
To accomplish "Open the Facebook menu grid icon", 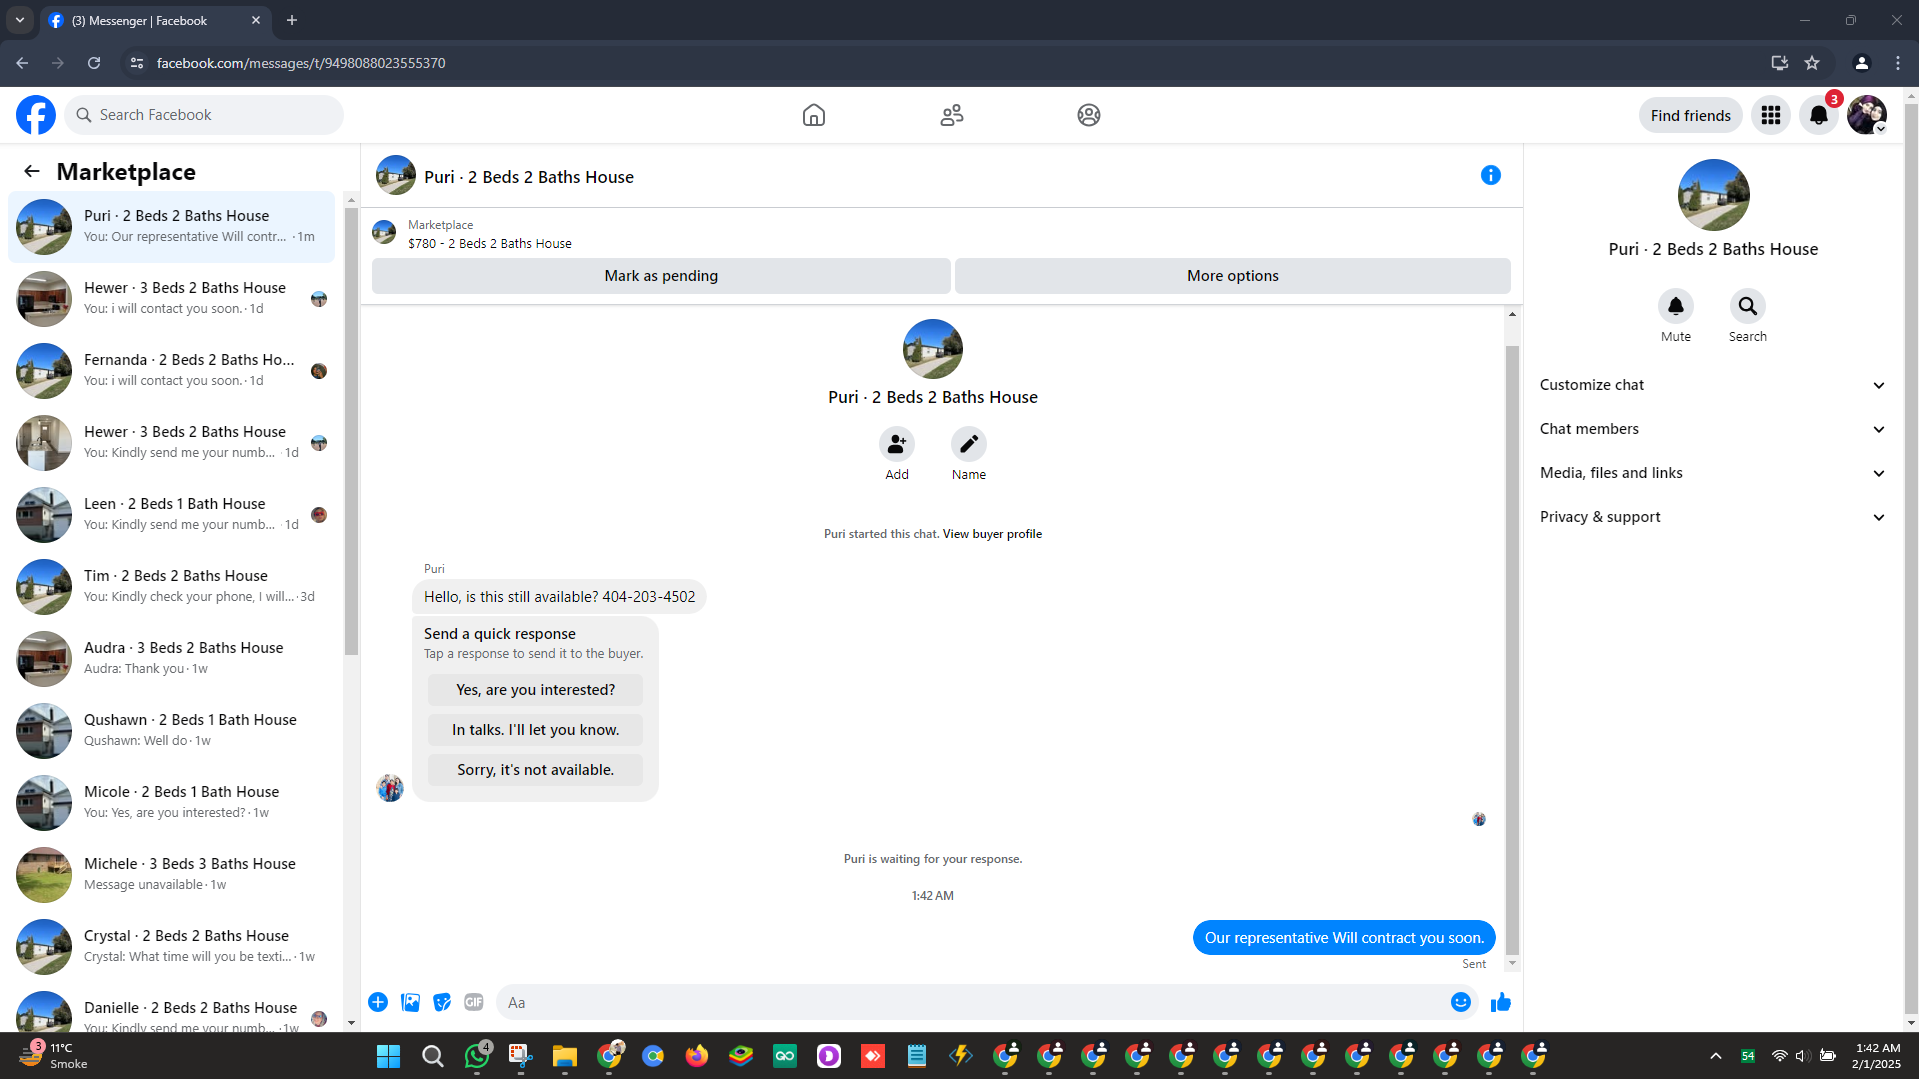I will pyautogui.click(x=1771, y=115).
